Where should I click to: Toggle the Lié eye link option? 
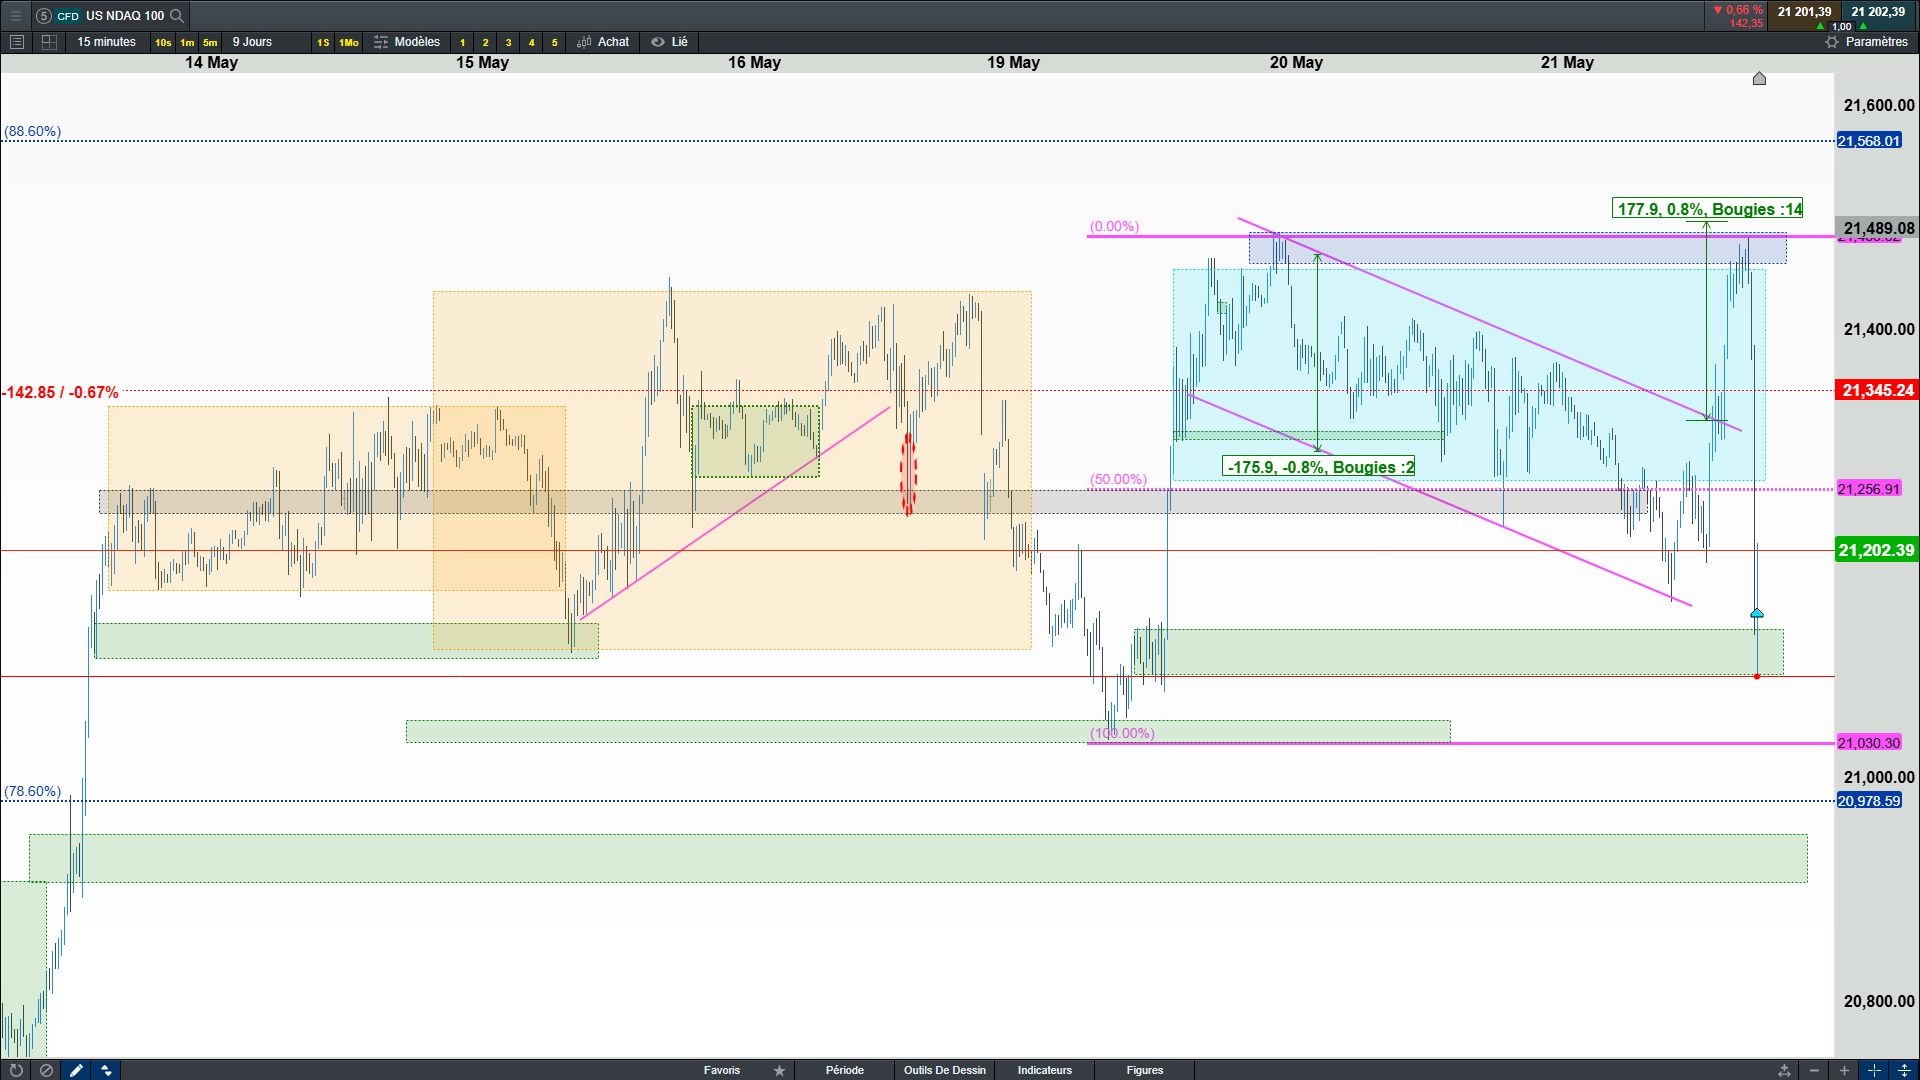pos(669,42)
